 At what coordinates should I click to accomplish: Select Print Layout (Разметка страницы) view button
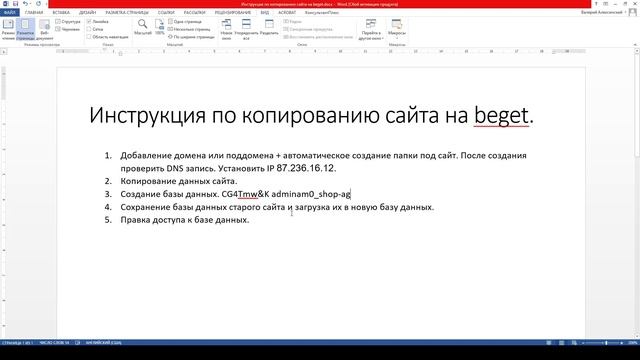pos(25,29)
